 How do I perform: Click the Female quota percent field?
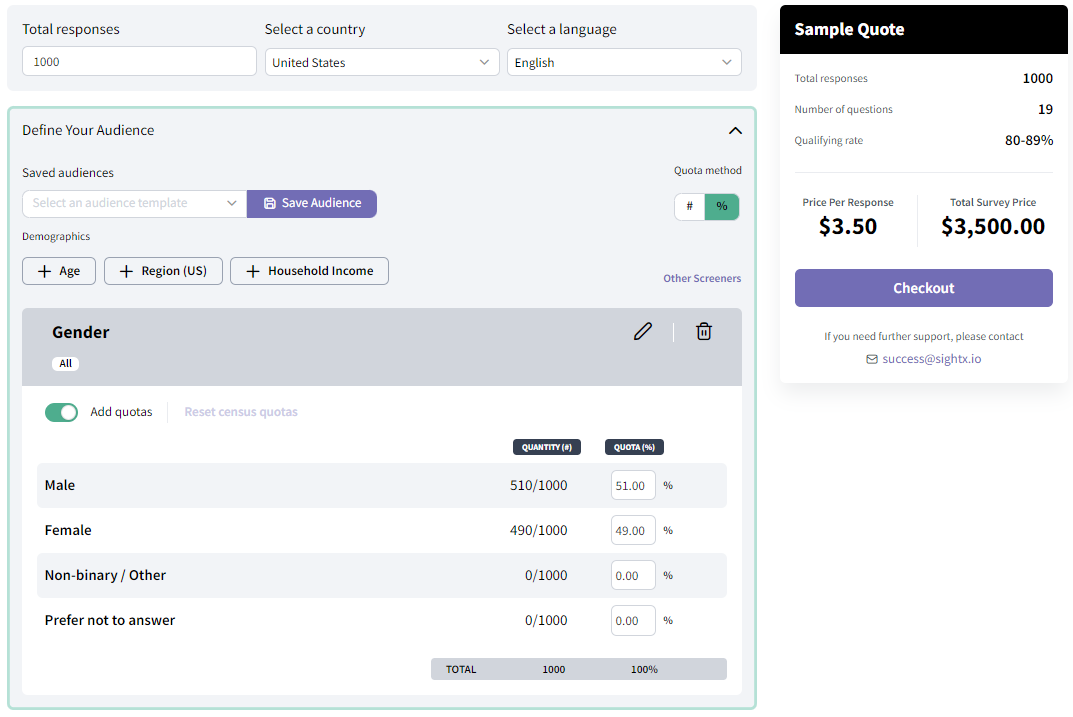click(x=633, y=530)
